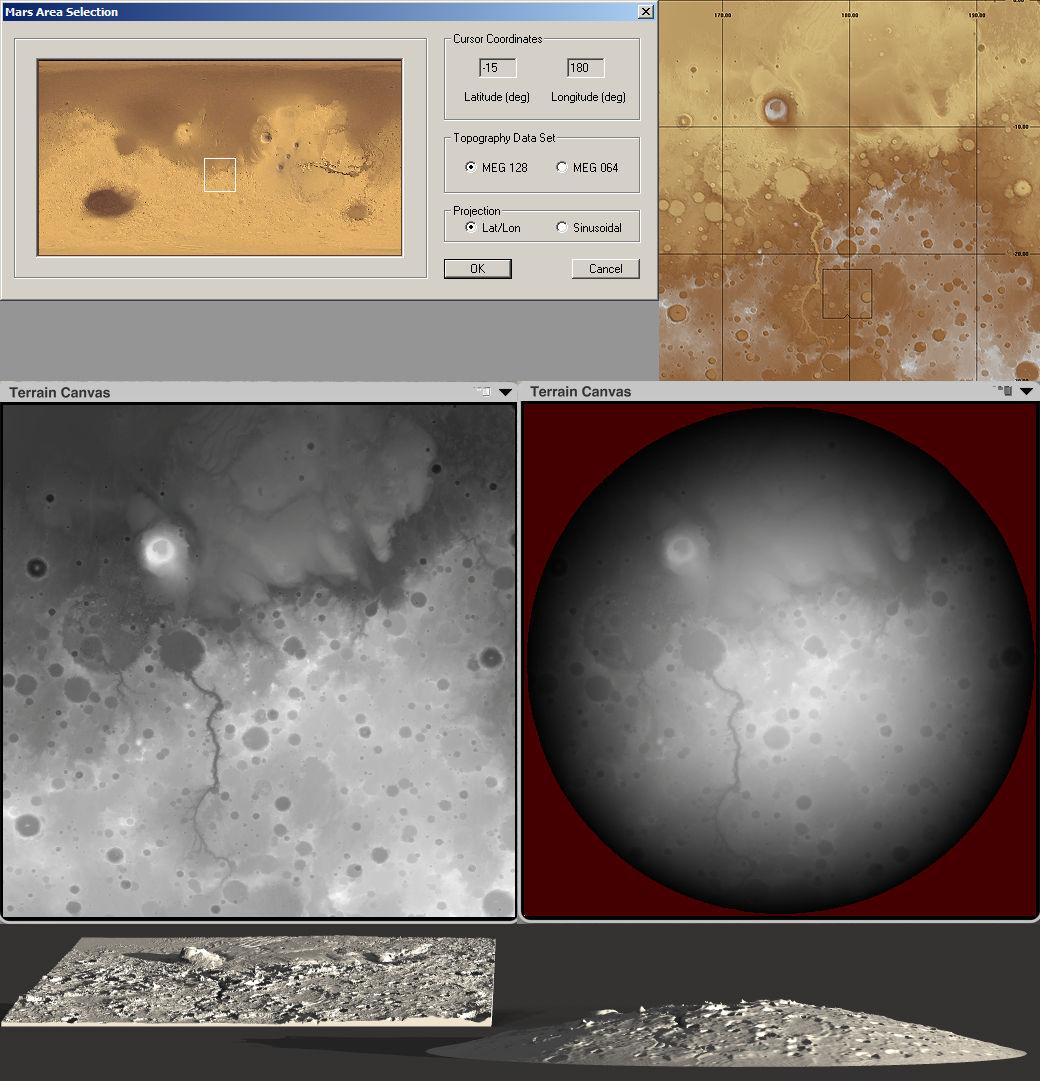
Task: Select the MEG 128 topography data set
Action: [x=496, y=168]
